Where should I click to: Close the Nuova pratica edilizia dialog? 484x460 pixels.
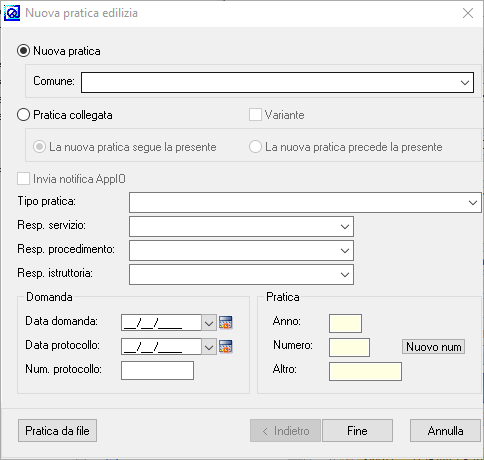[468, 13]
